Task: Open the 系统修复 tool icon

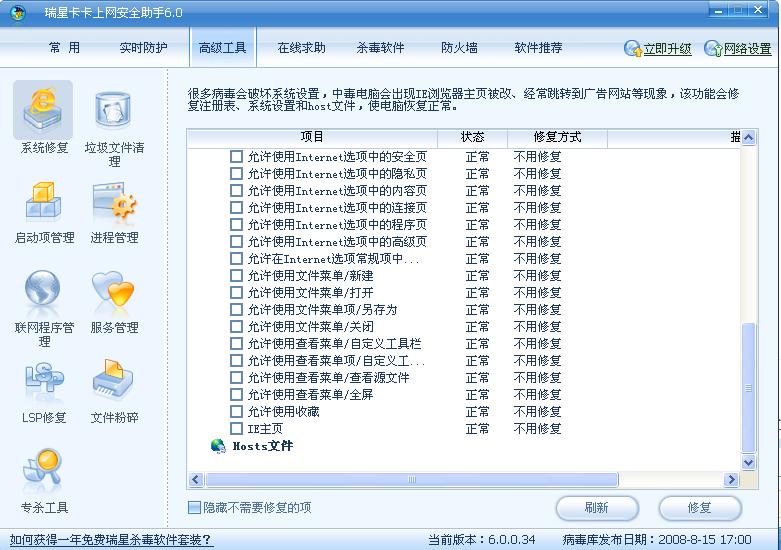Action: point(43,110)
